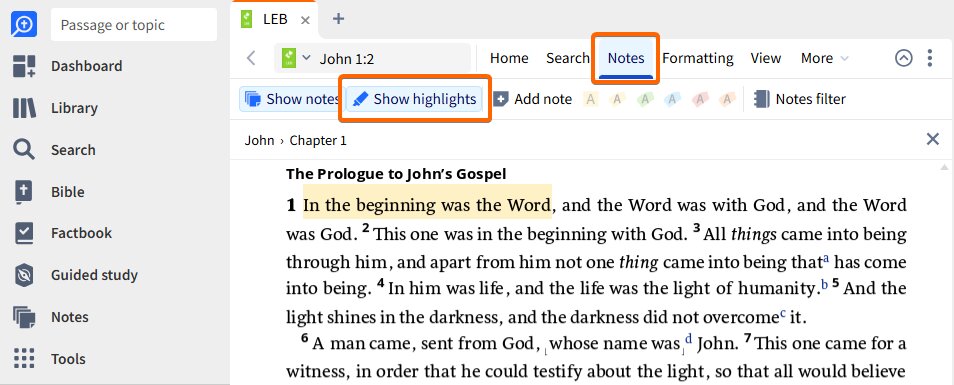Click the Logos app logo icon
Viewport: 954px width, 385px height.
[24, 25]
